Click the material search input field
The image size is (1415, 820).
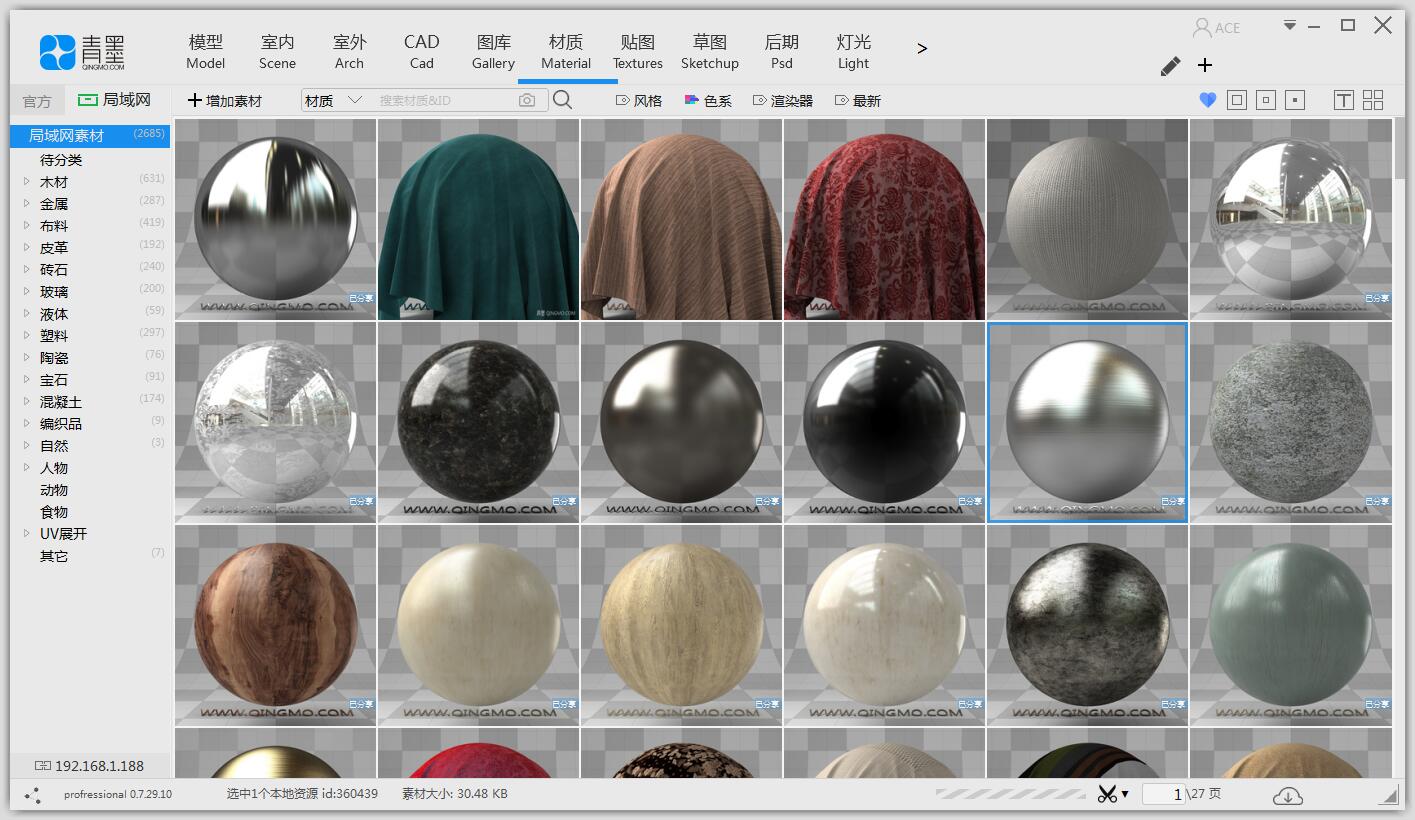tap(445, 100)
